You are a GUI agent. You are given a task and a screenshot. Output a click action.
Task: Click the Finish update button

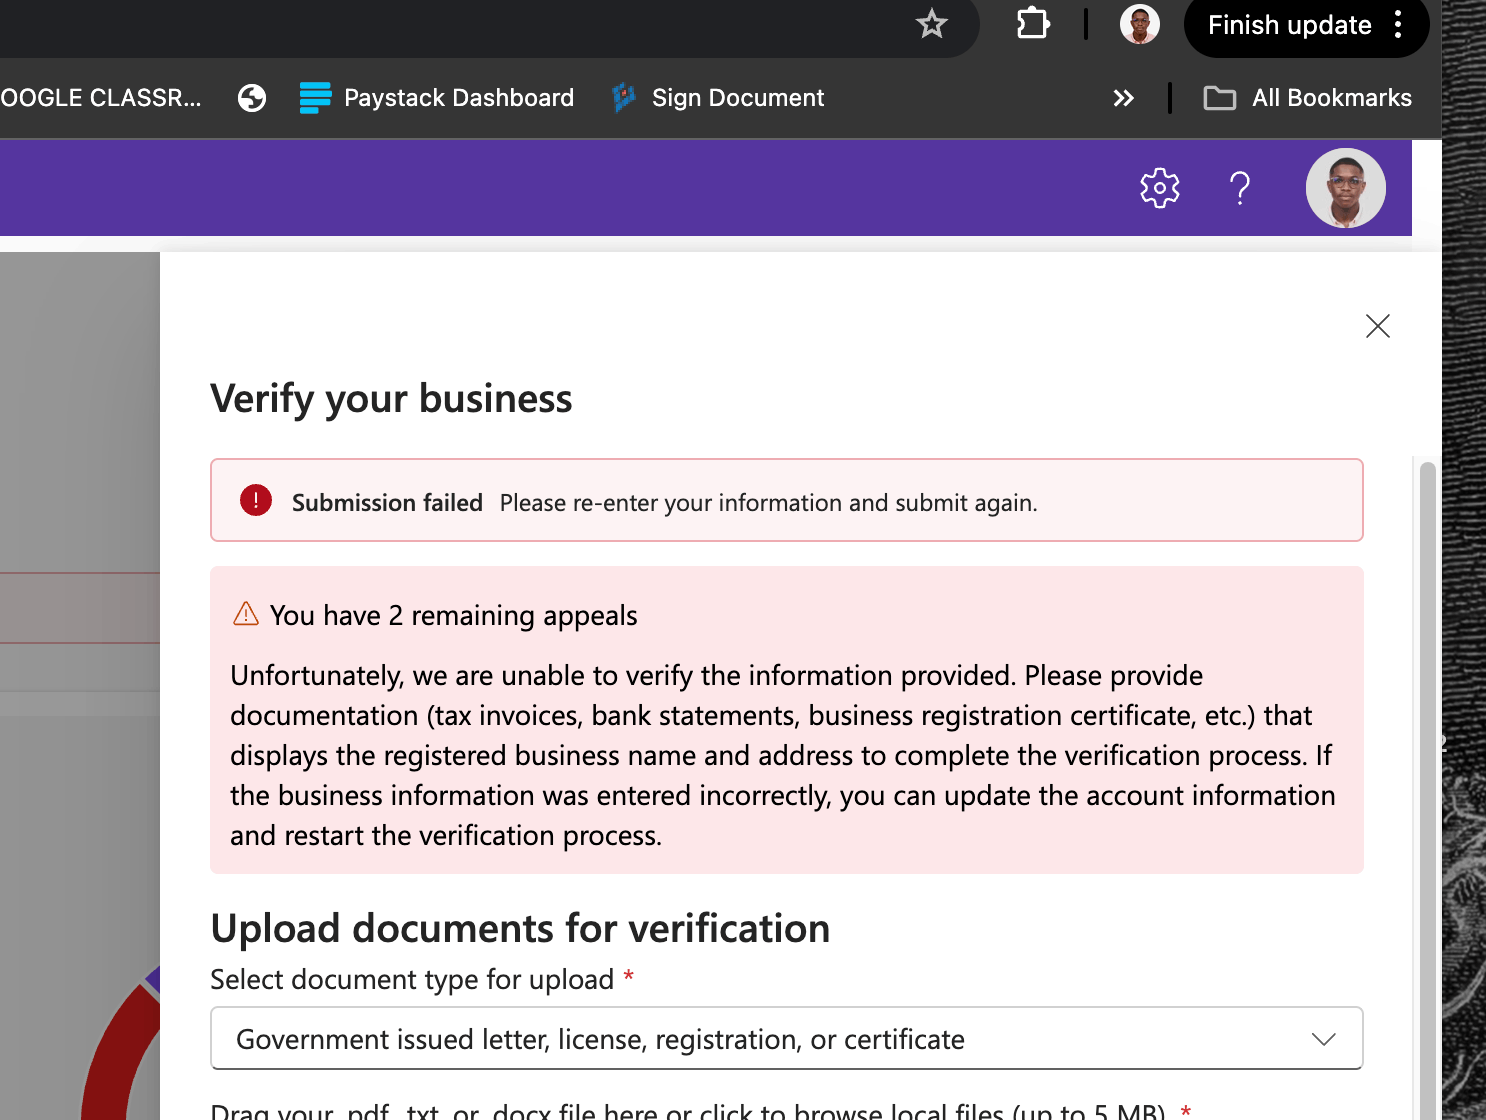pos(1289,25)
